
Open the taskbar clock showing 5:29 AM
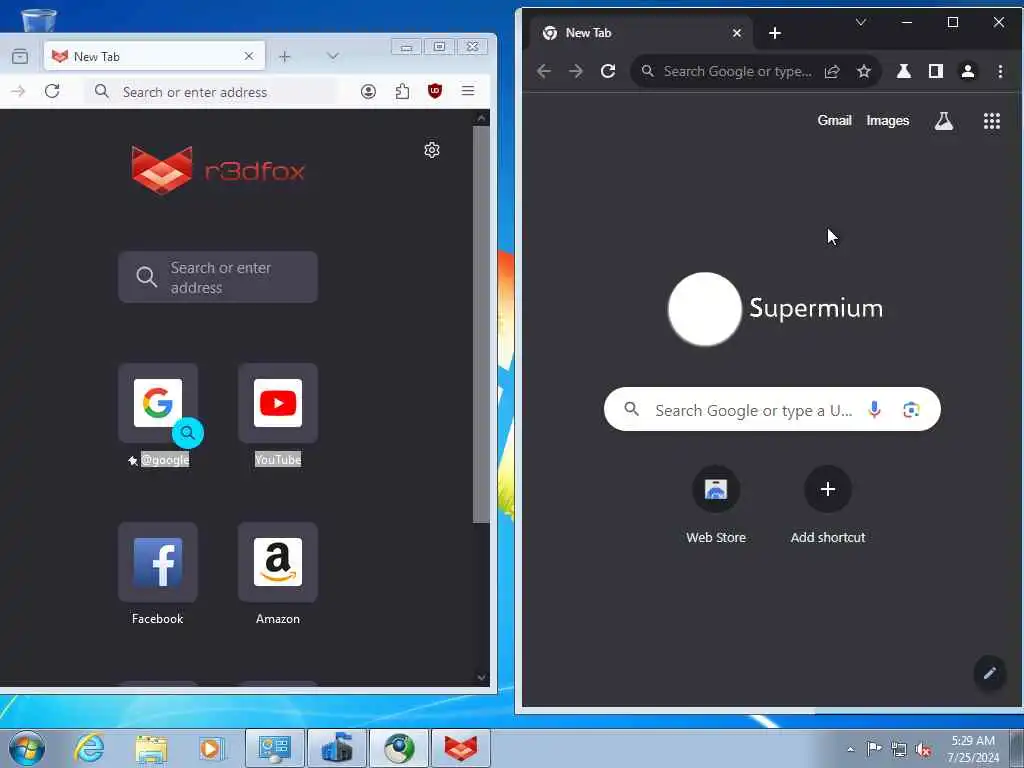click(973, 748)
